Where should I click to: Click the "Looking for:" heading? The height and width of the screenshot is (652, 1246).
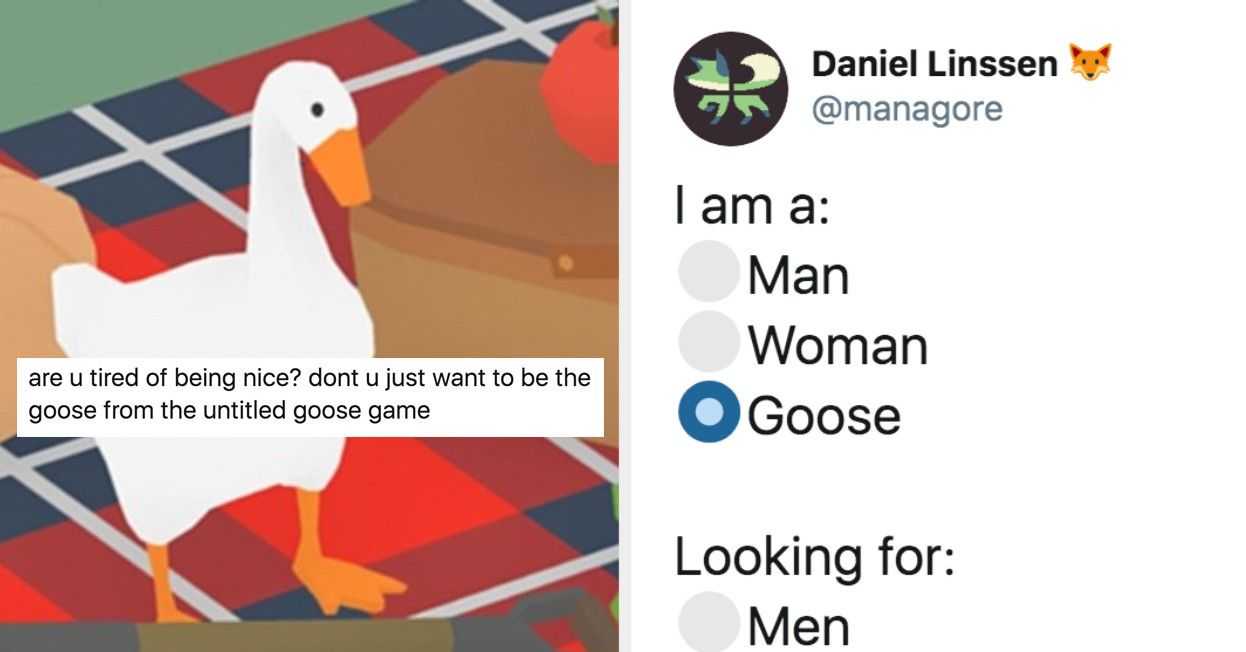814,556
